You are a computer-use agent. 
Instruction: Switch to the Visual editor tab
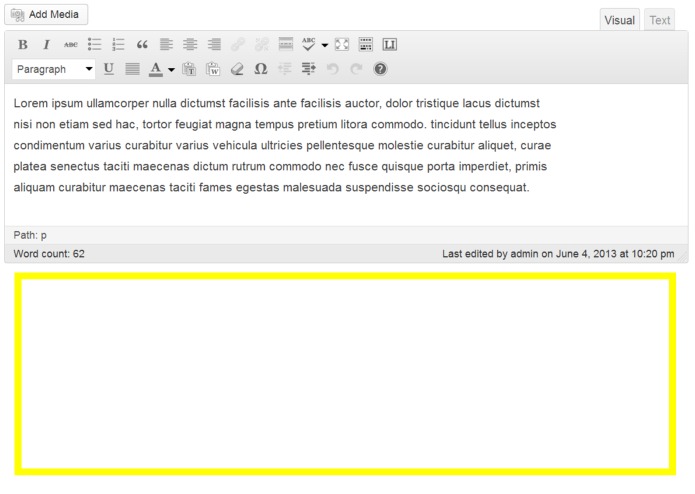[620, 20]
